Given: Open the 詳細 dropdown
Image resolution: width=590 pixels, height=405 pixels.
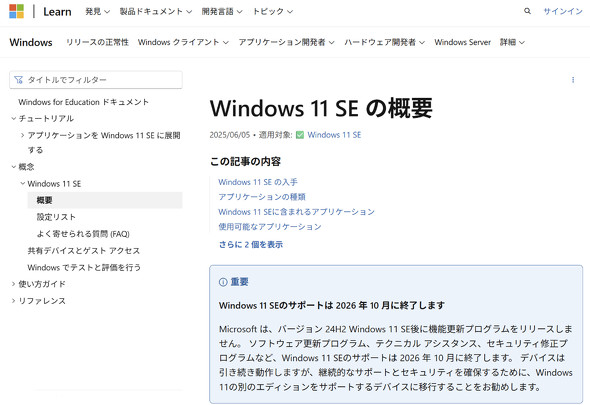Looking at the screenshot, I should [512, 42].
